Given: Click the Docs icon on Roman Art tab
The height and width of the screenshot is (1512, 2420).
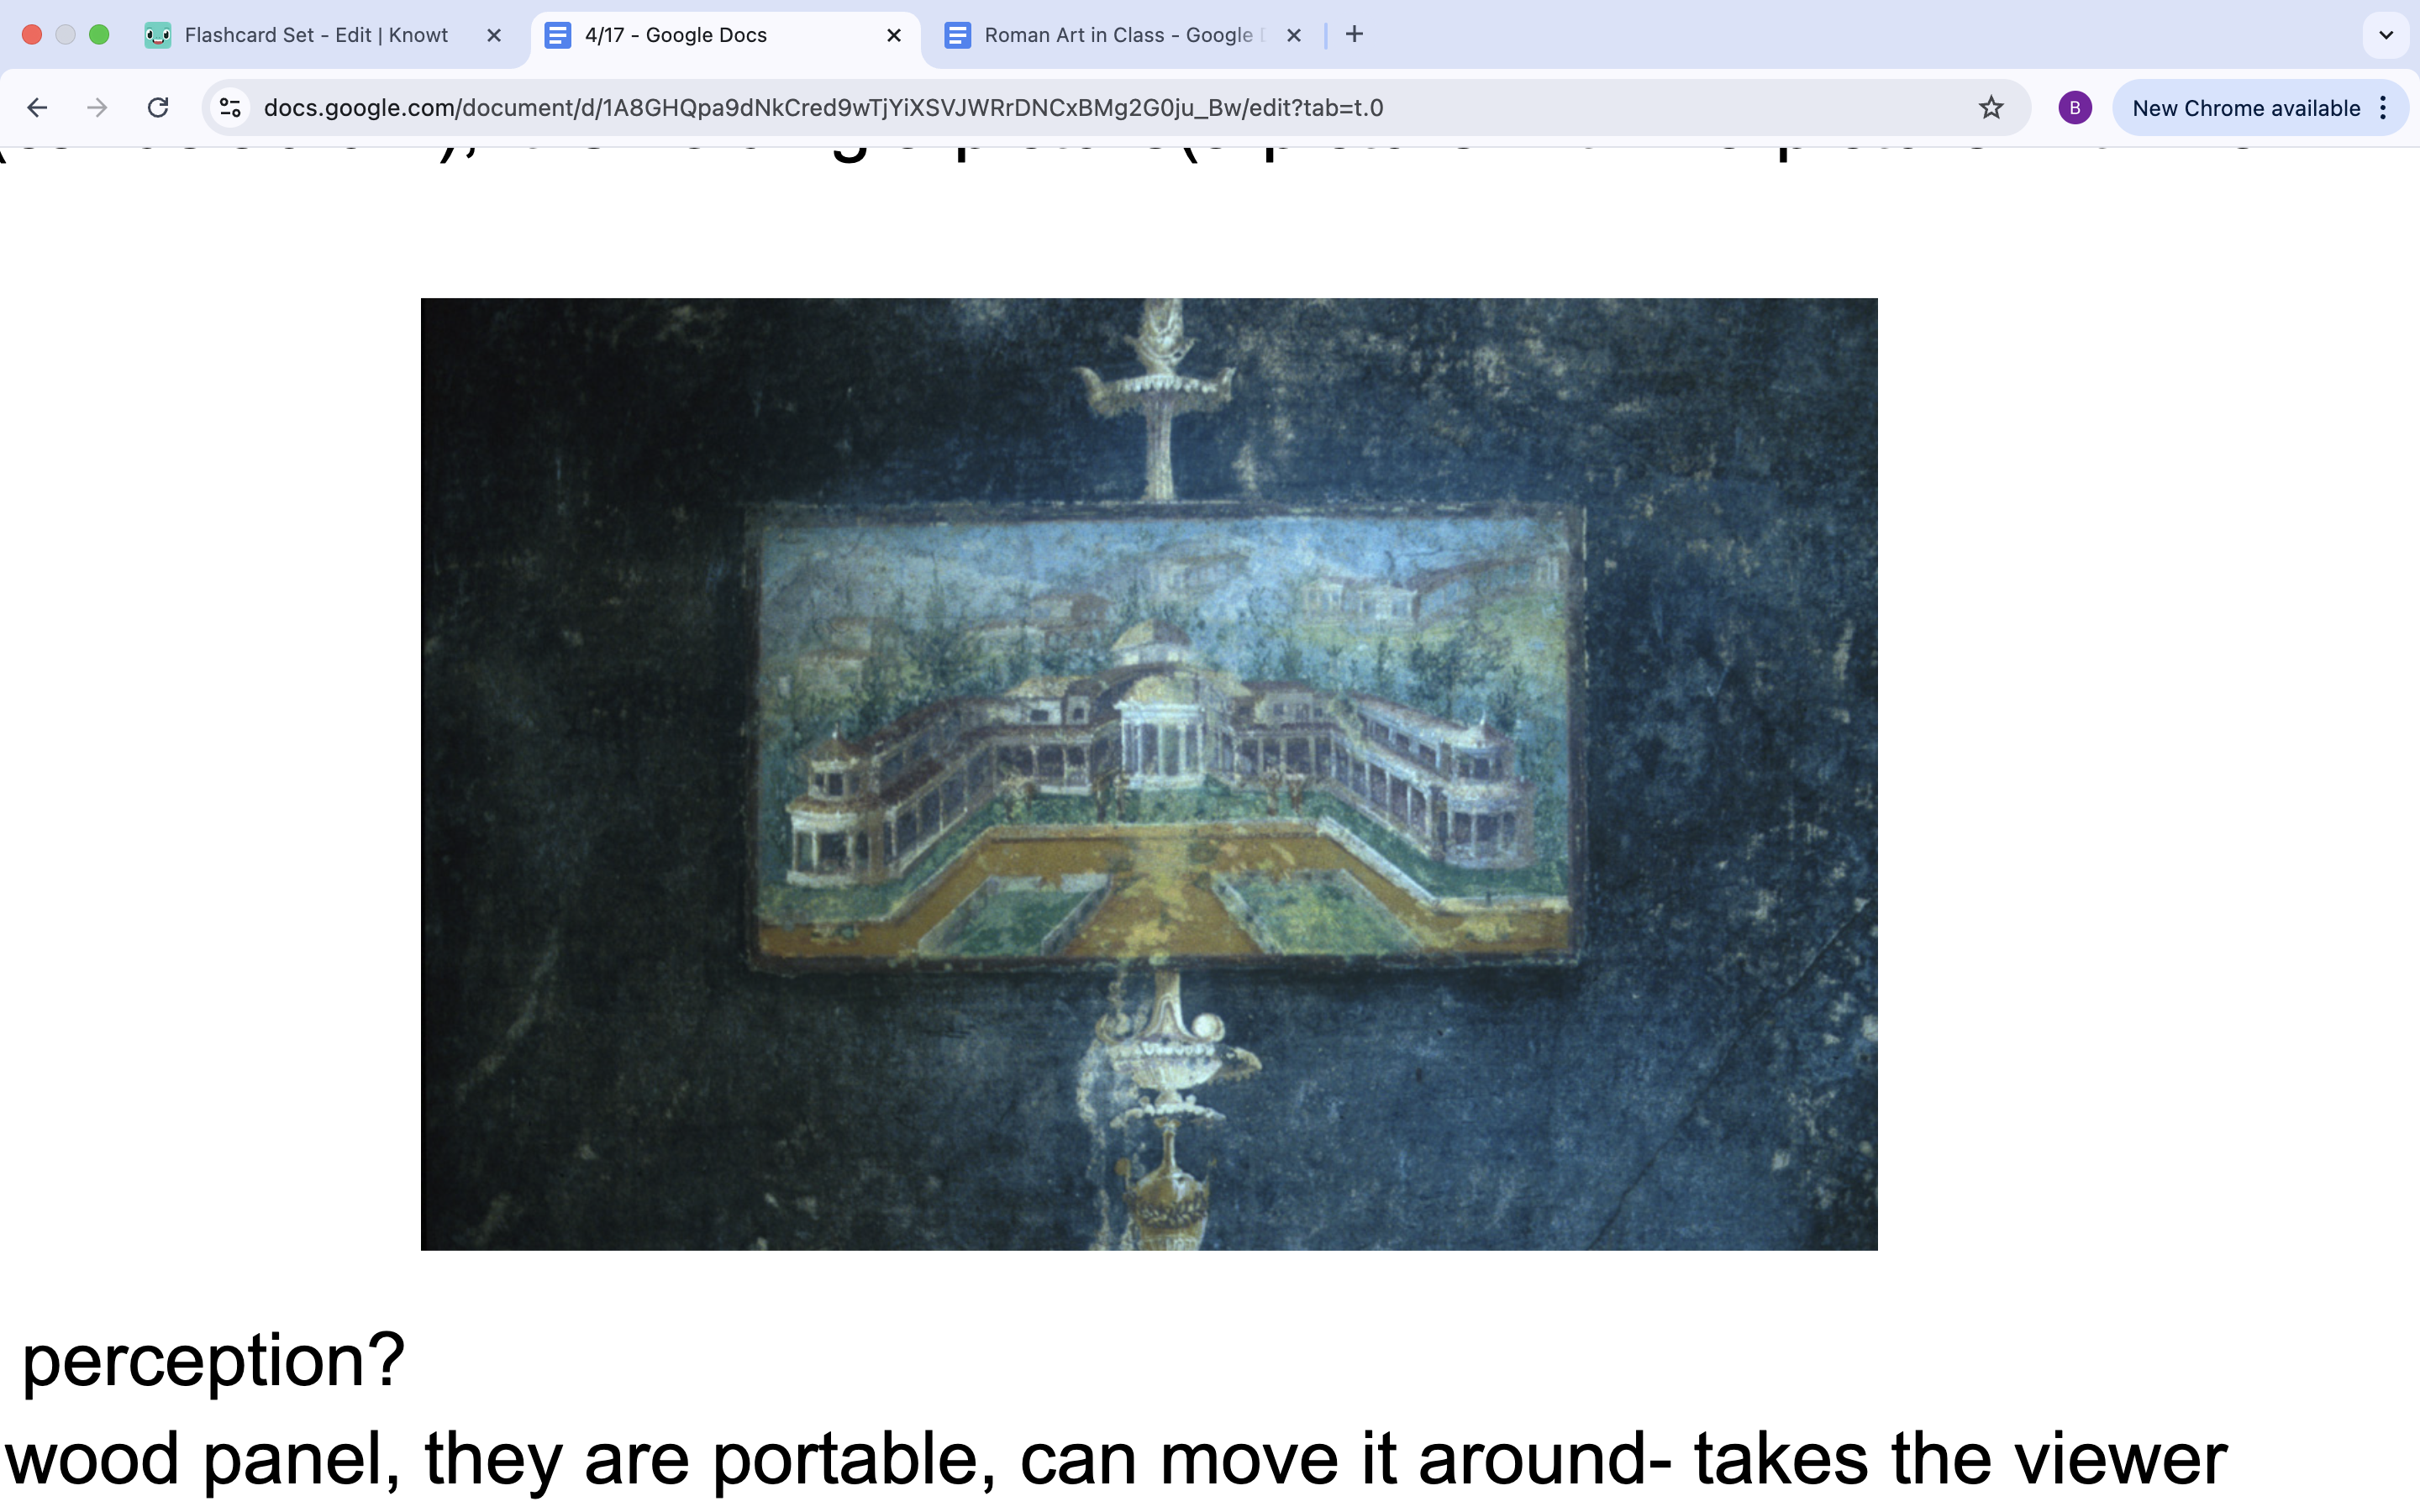Looking at the screenshot, I should (x=958, y=36).
